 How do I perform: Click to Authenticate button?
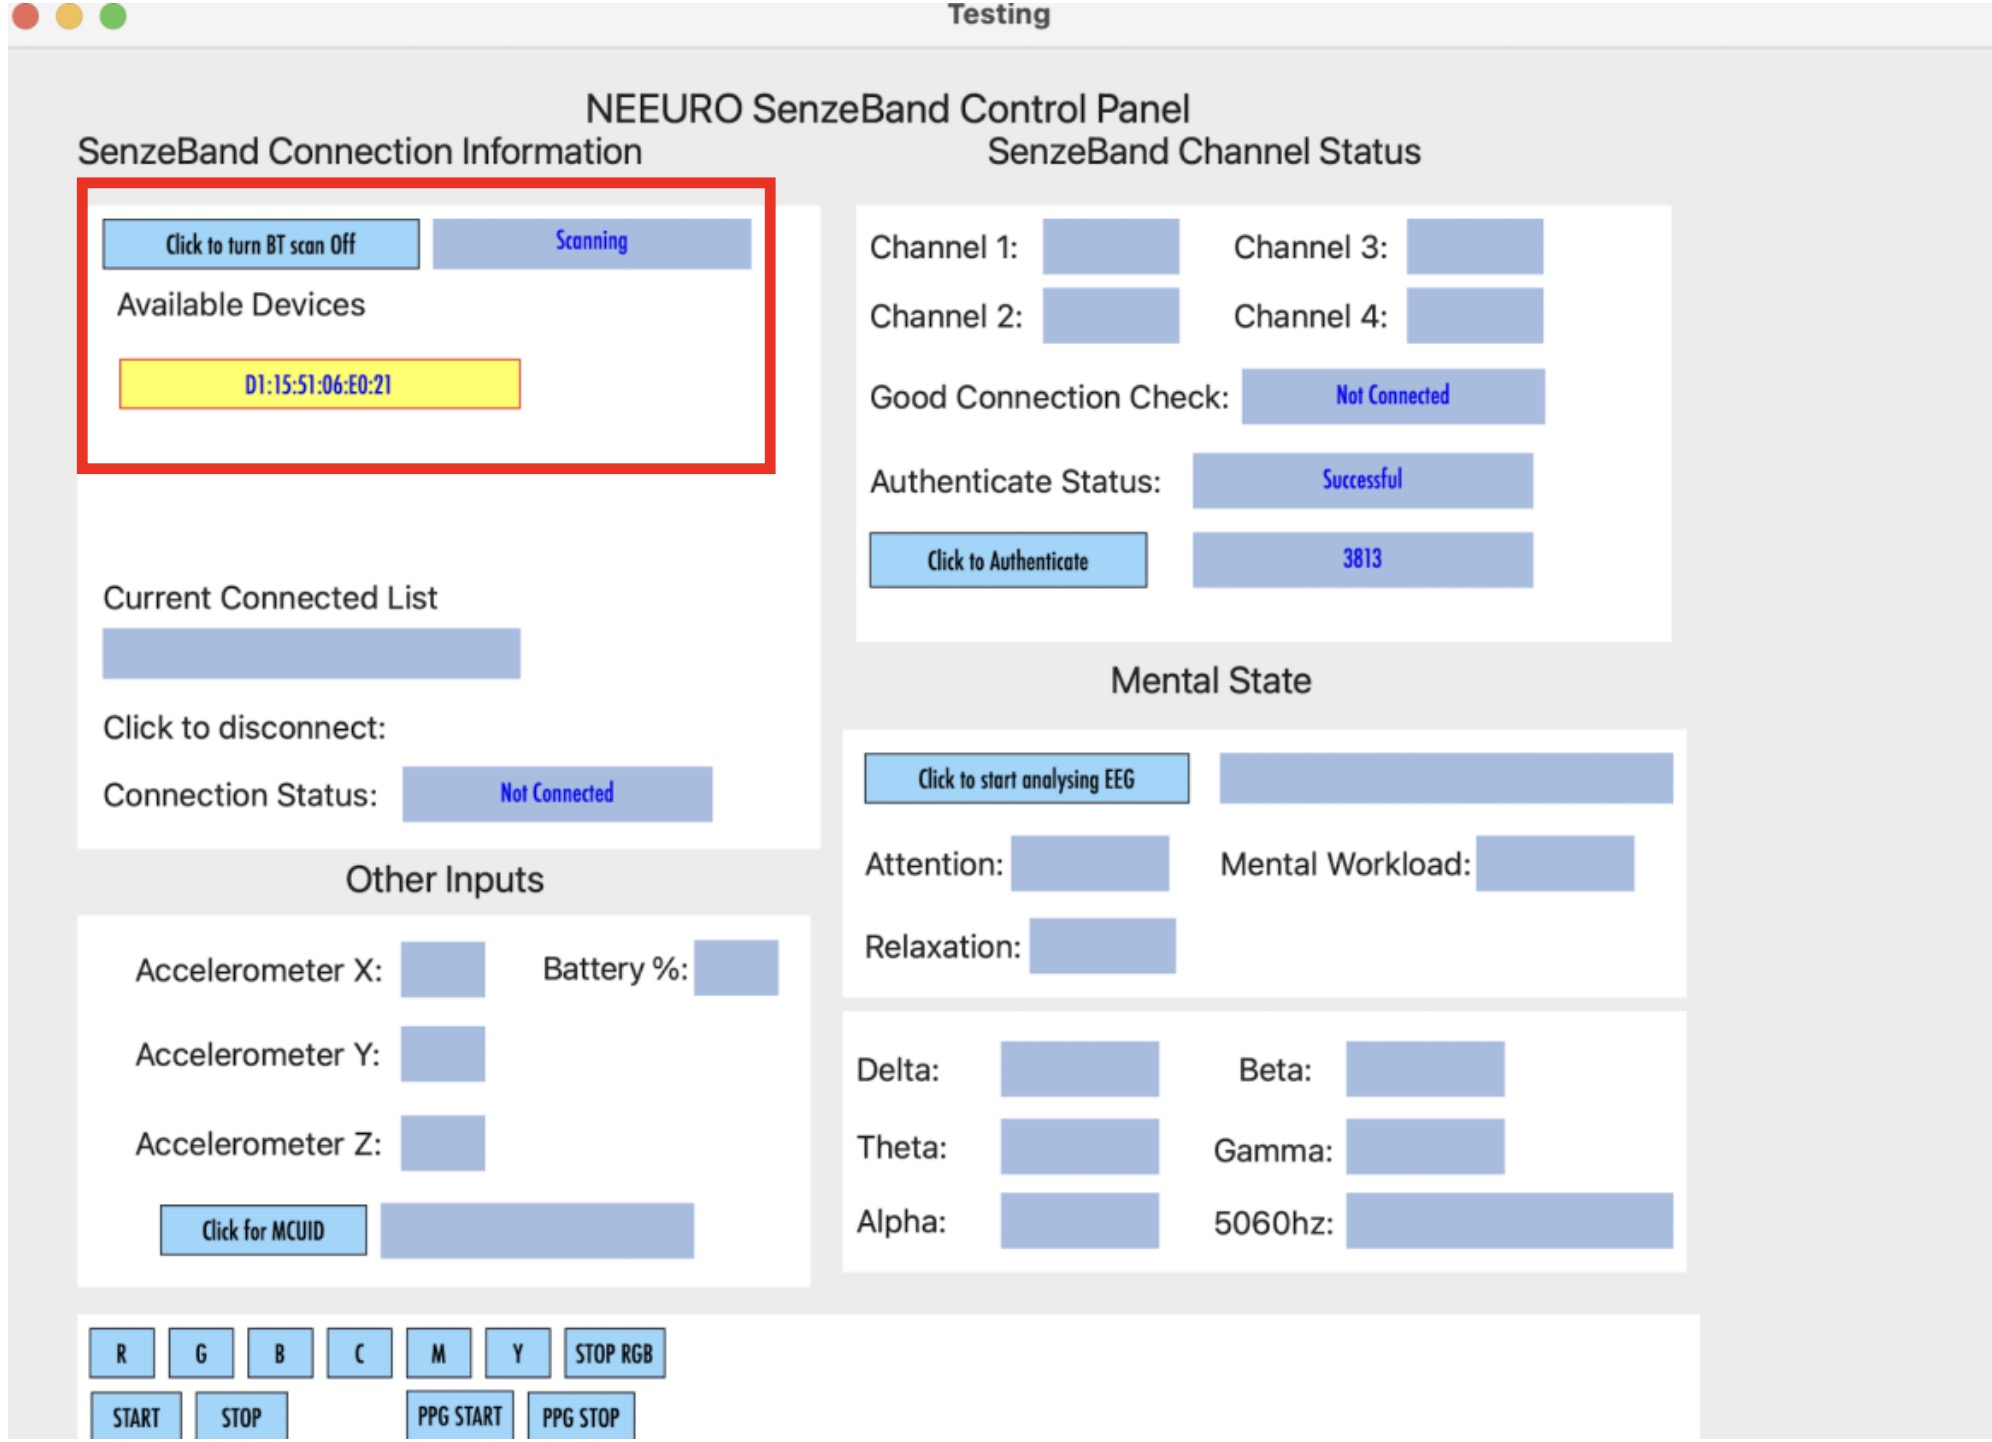1007,560
